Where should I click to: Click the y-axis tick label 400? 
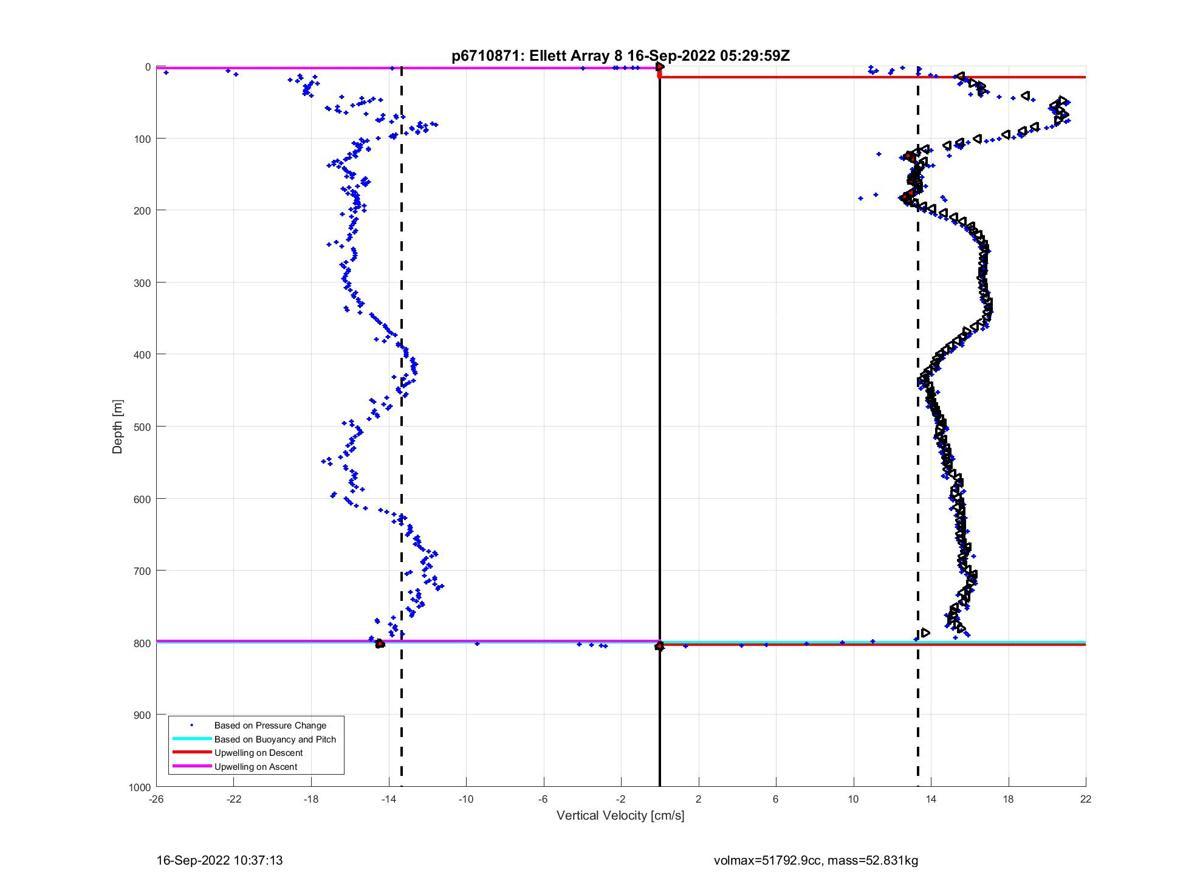click(142, 355)
